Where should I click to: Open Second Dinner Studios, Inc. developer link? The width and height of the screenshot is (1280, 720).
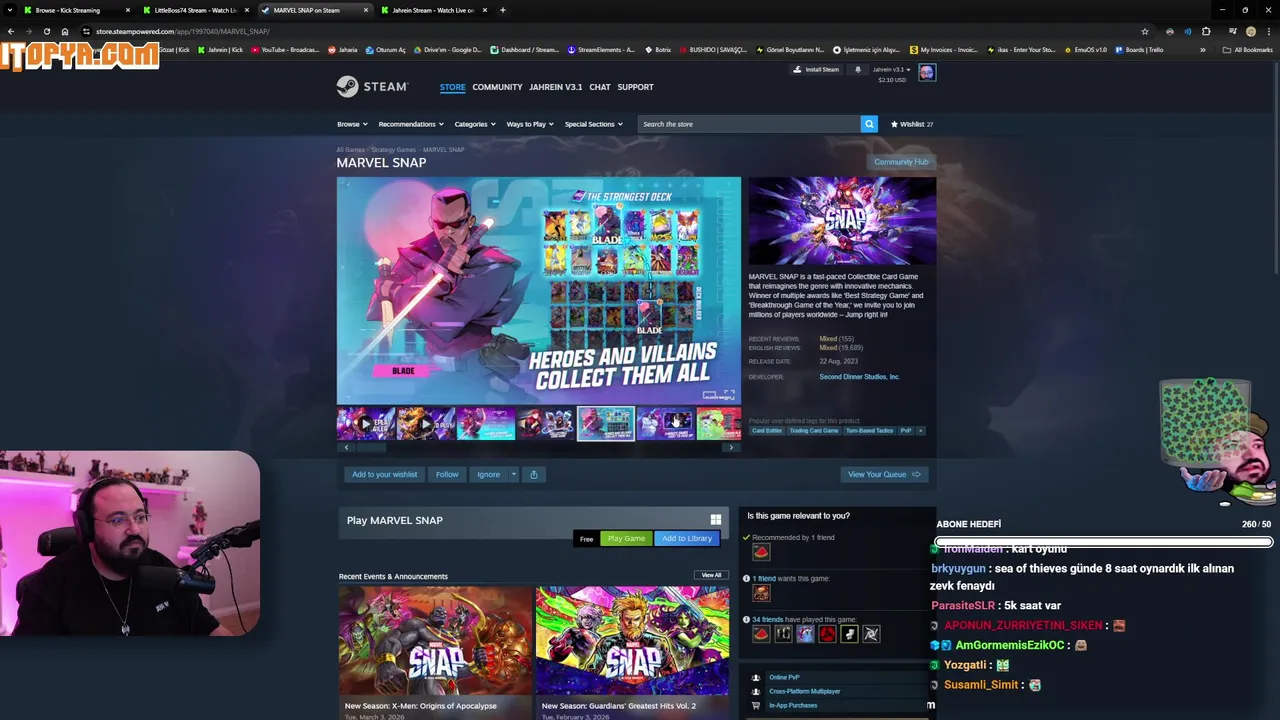[859, 377]
